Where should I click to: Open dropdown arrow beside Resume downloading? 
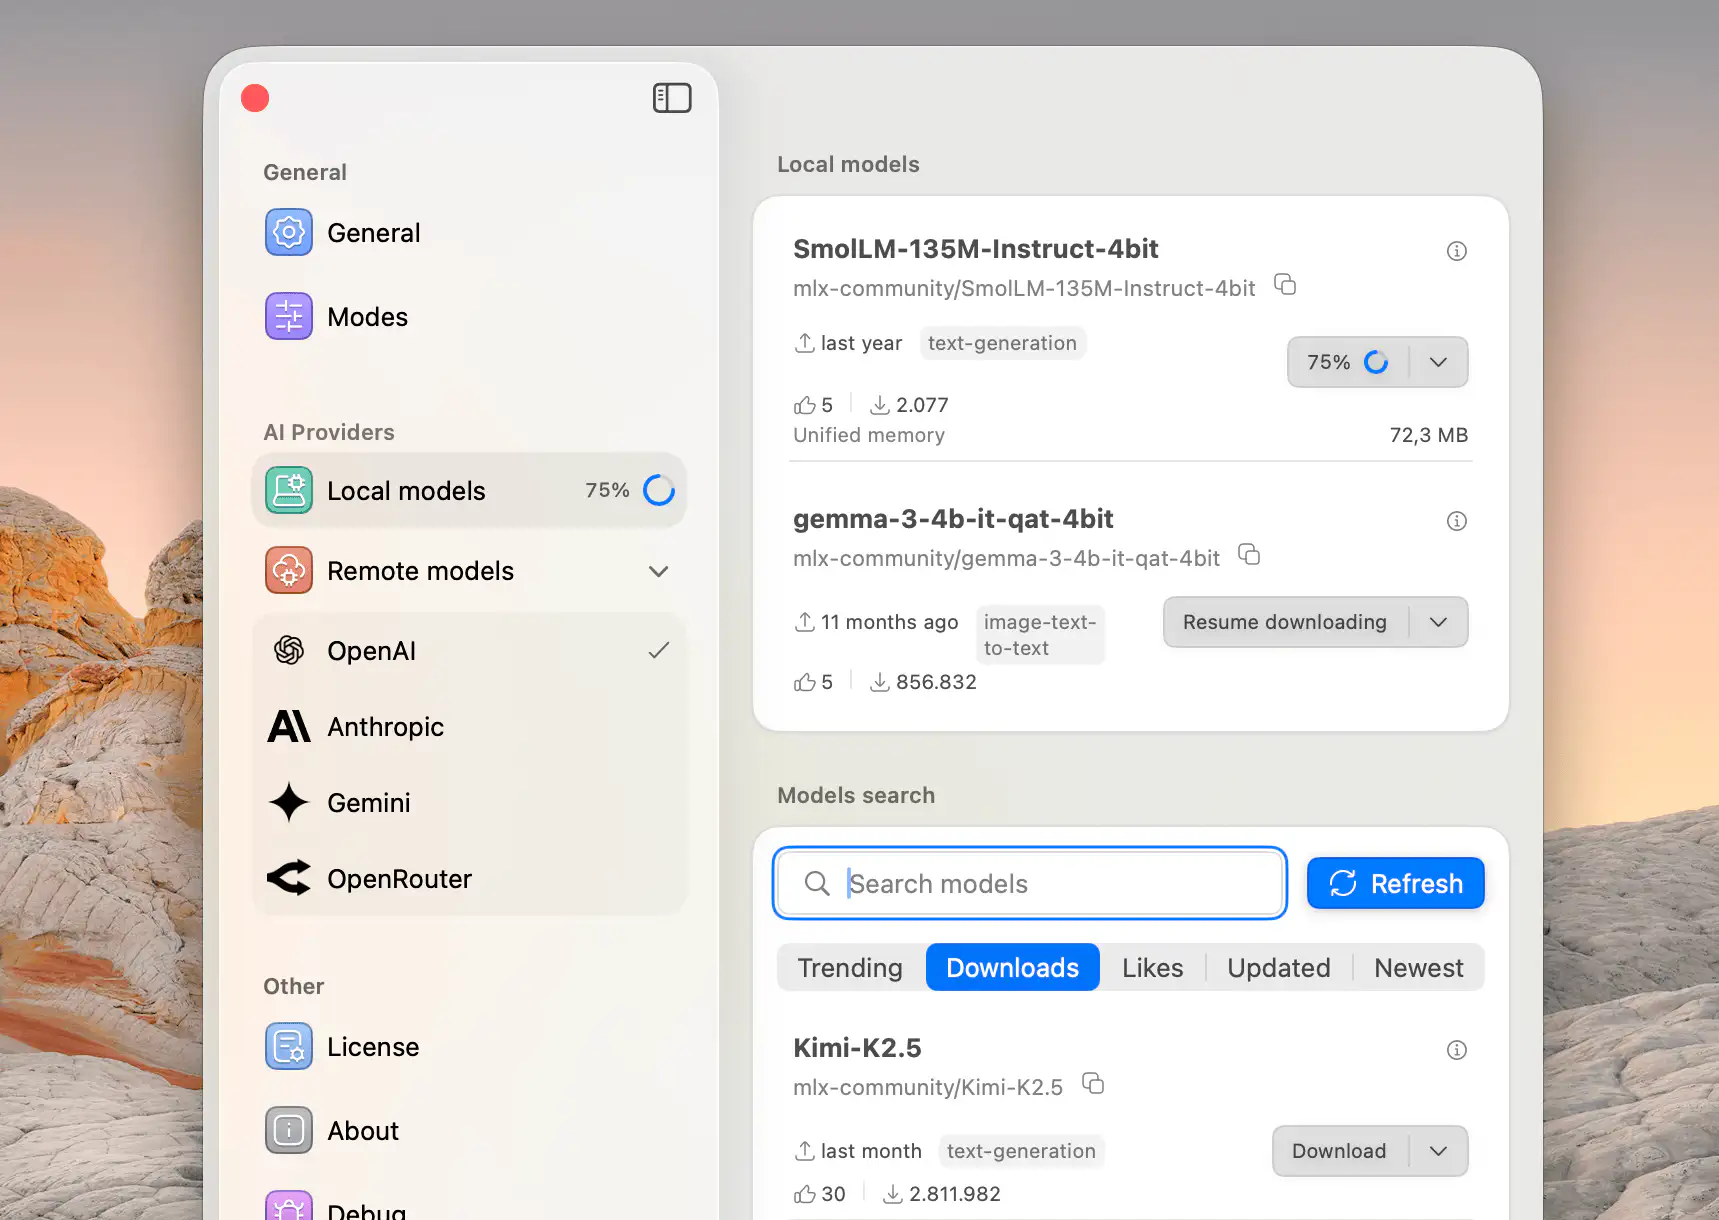coord(1438,622)
